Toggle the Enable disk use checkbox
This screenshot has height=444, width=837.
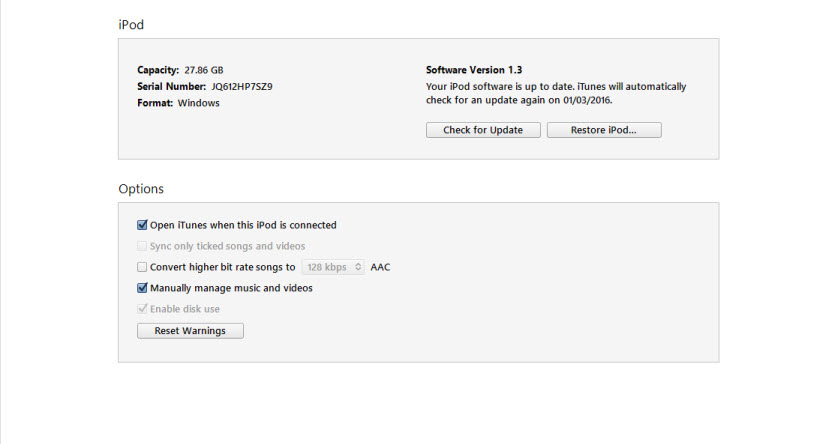pyautogui.click(x=142, y=309)
